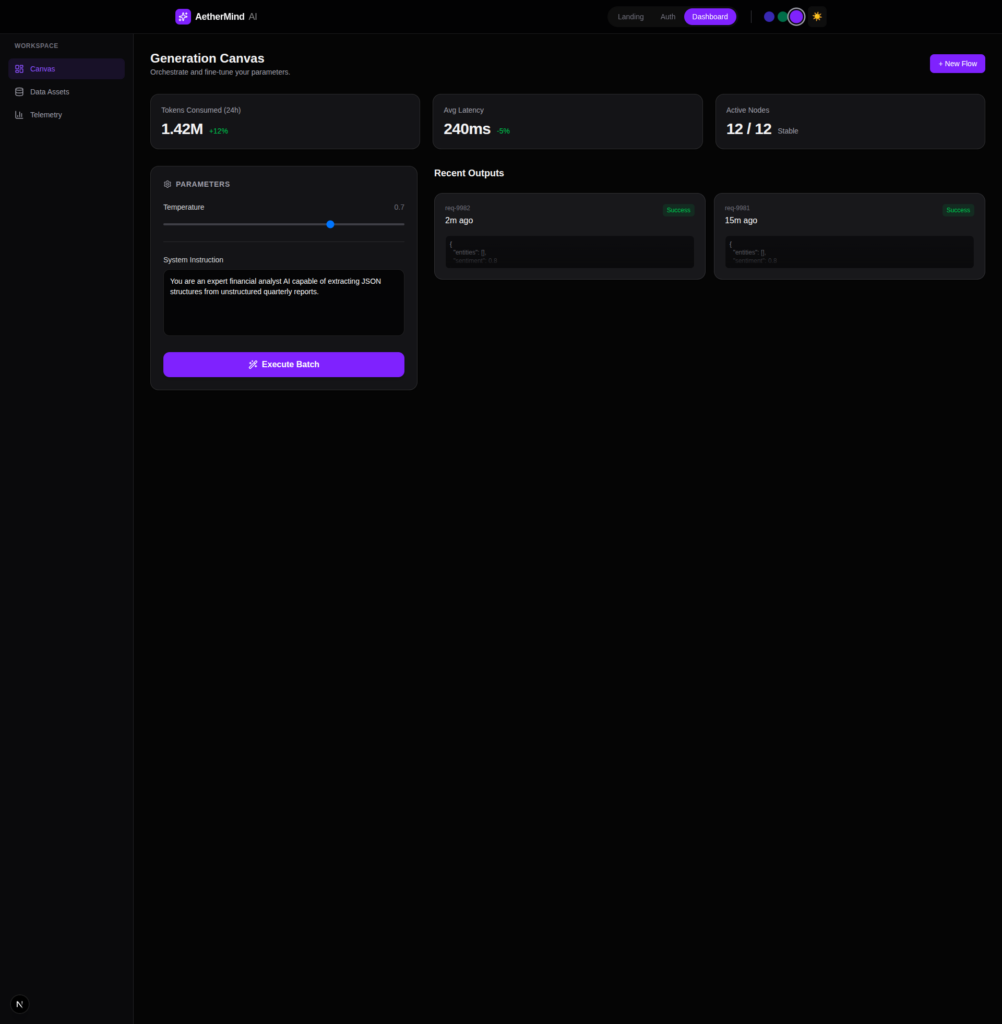The height and width of the screenshot is (1024, 1002).
Task: Click the Execute Batch button
Action: click(x=283, y=364)
